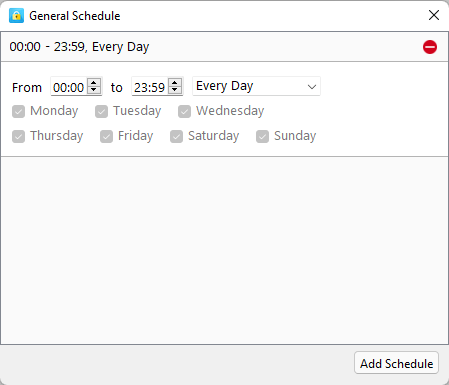Toggle the Thursday checkbox
This screenshot has width=449, height=385.
(x=18, y=136)
